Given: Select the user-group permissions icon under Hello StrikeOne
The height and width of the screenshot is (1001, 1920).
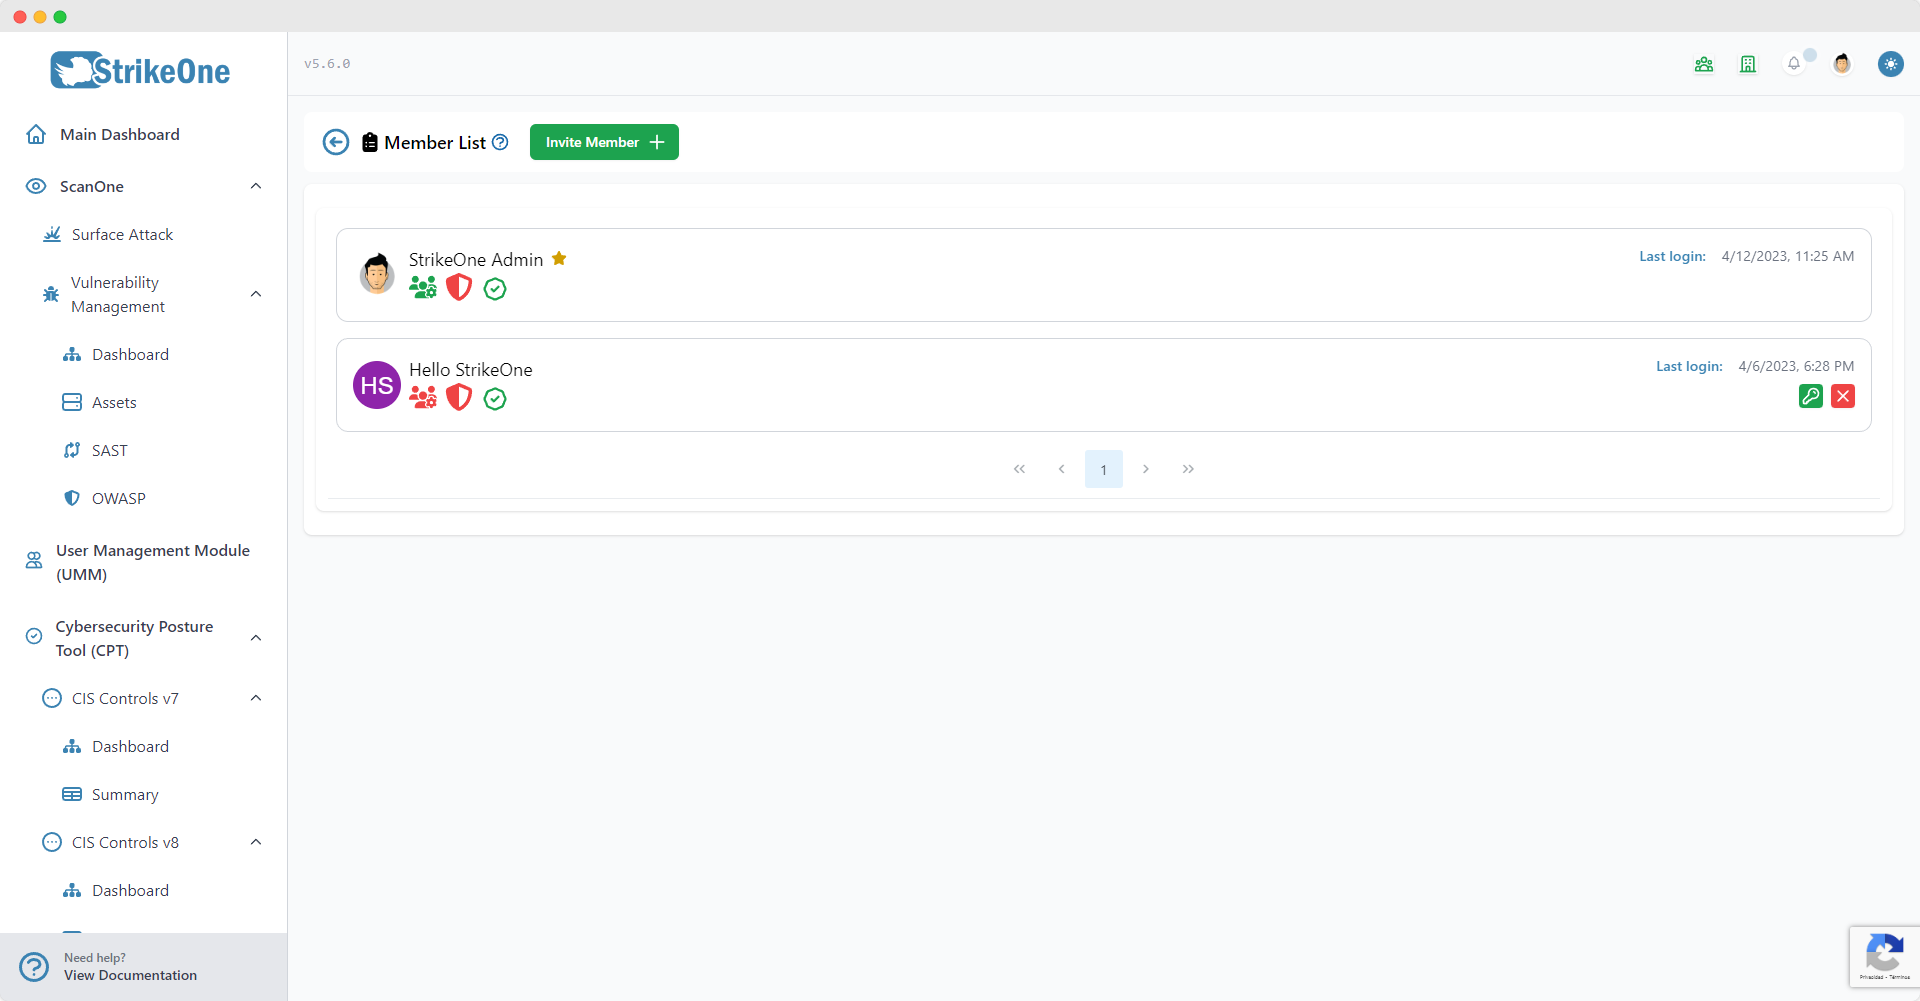Looking at the screenshot, I should point(422,397).
